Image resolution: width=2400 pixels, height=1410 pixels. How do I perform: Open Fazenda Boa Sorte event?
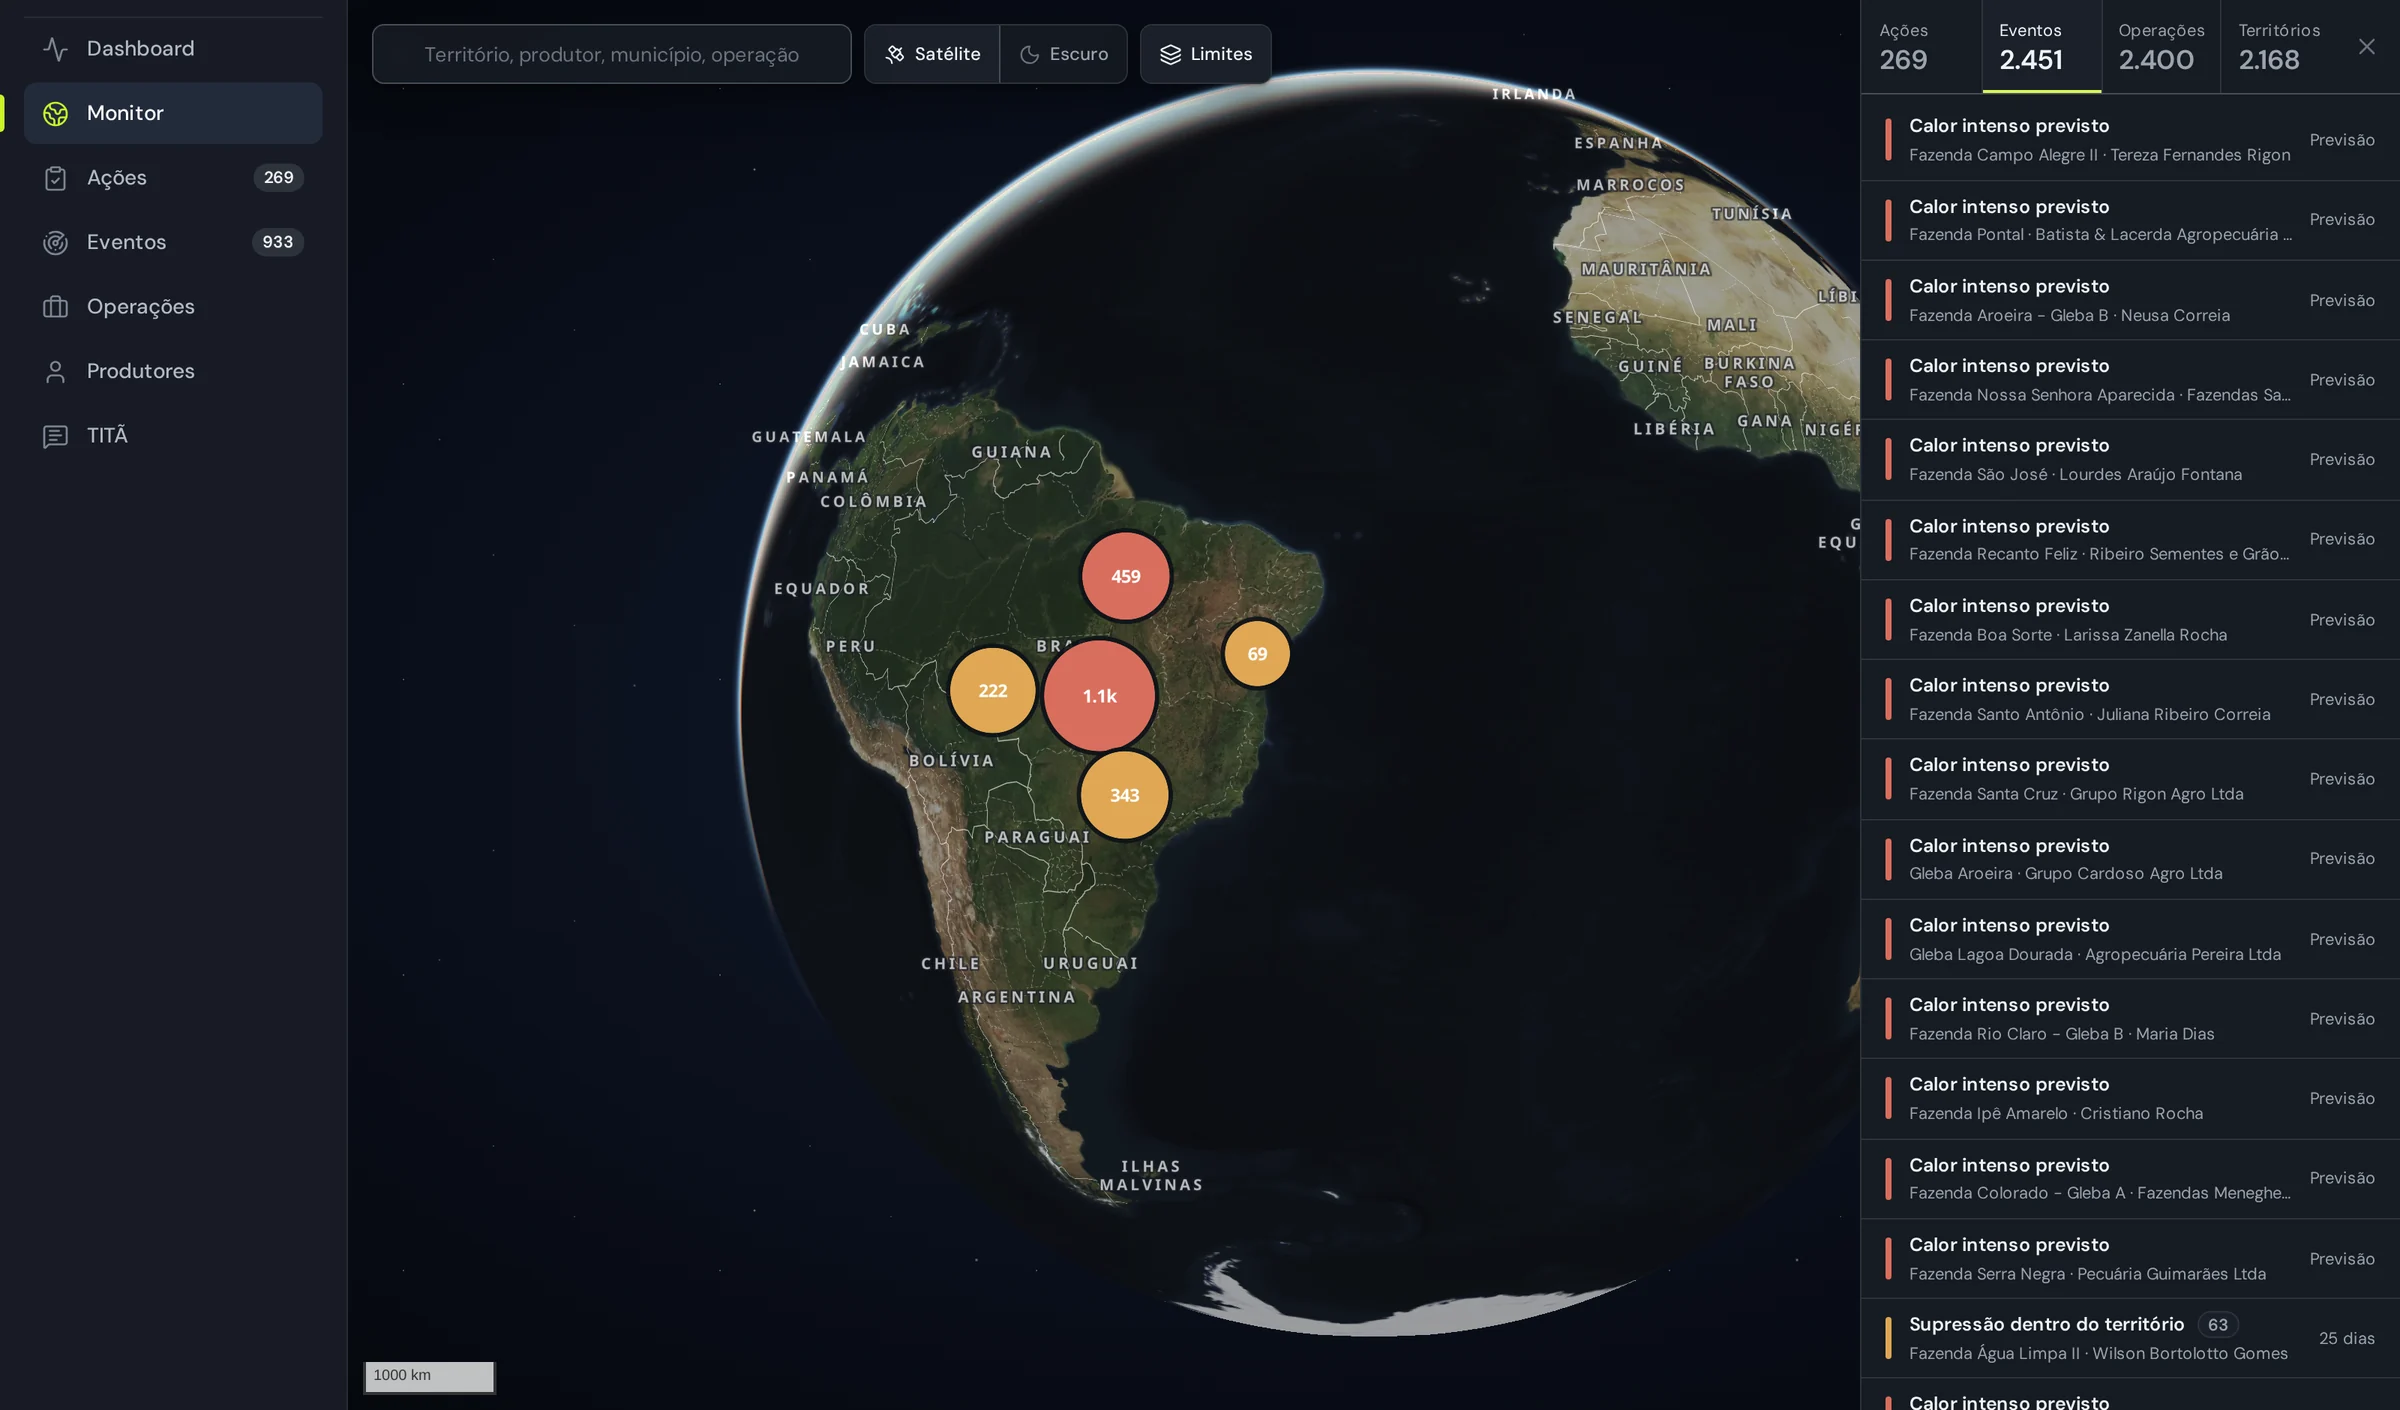[2130, 620]
